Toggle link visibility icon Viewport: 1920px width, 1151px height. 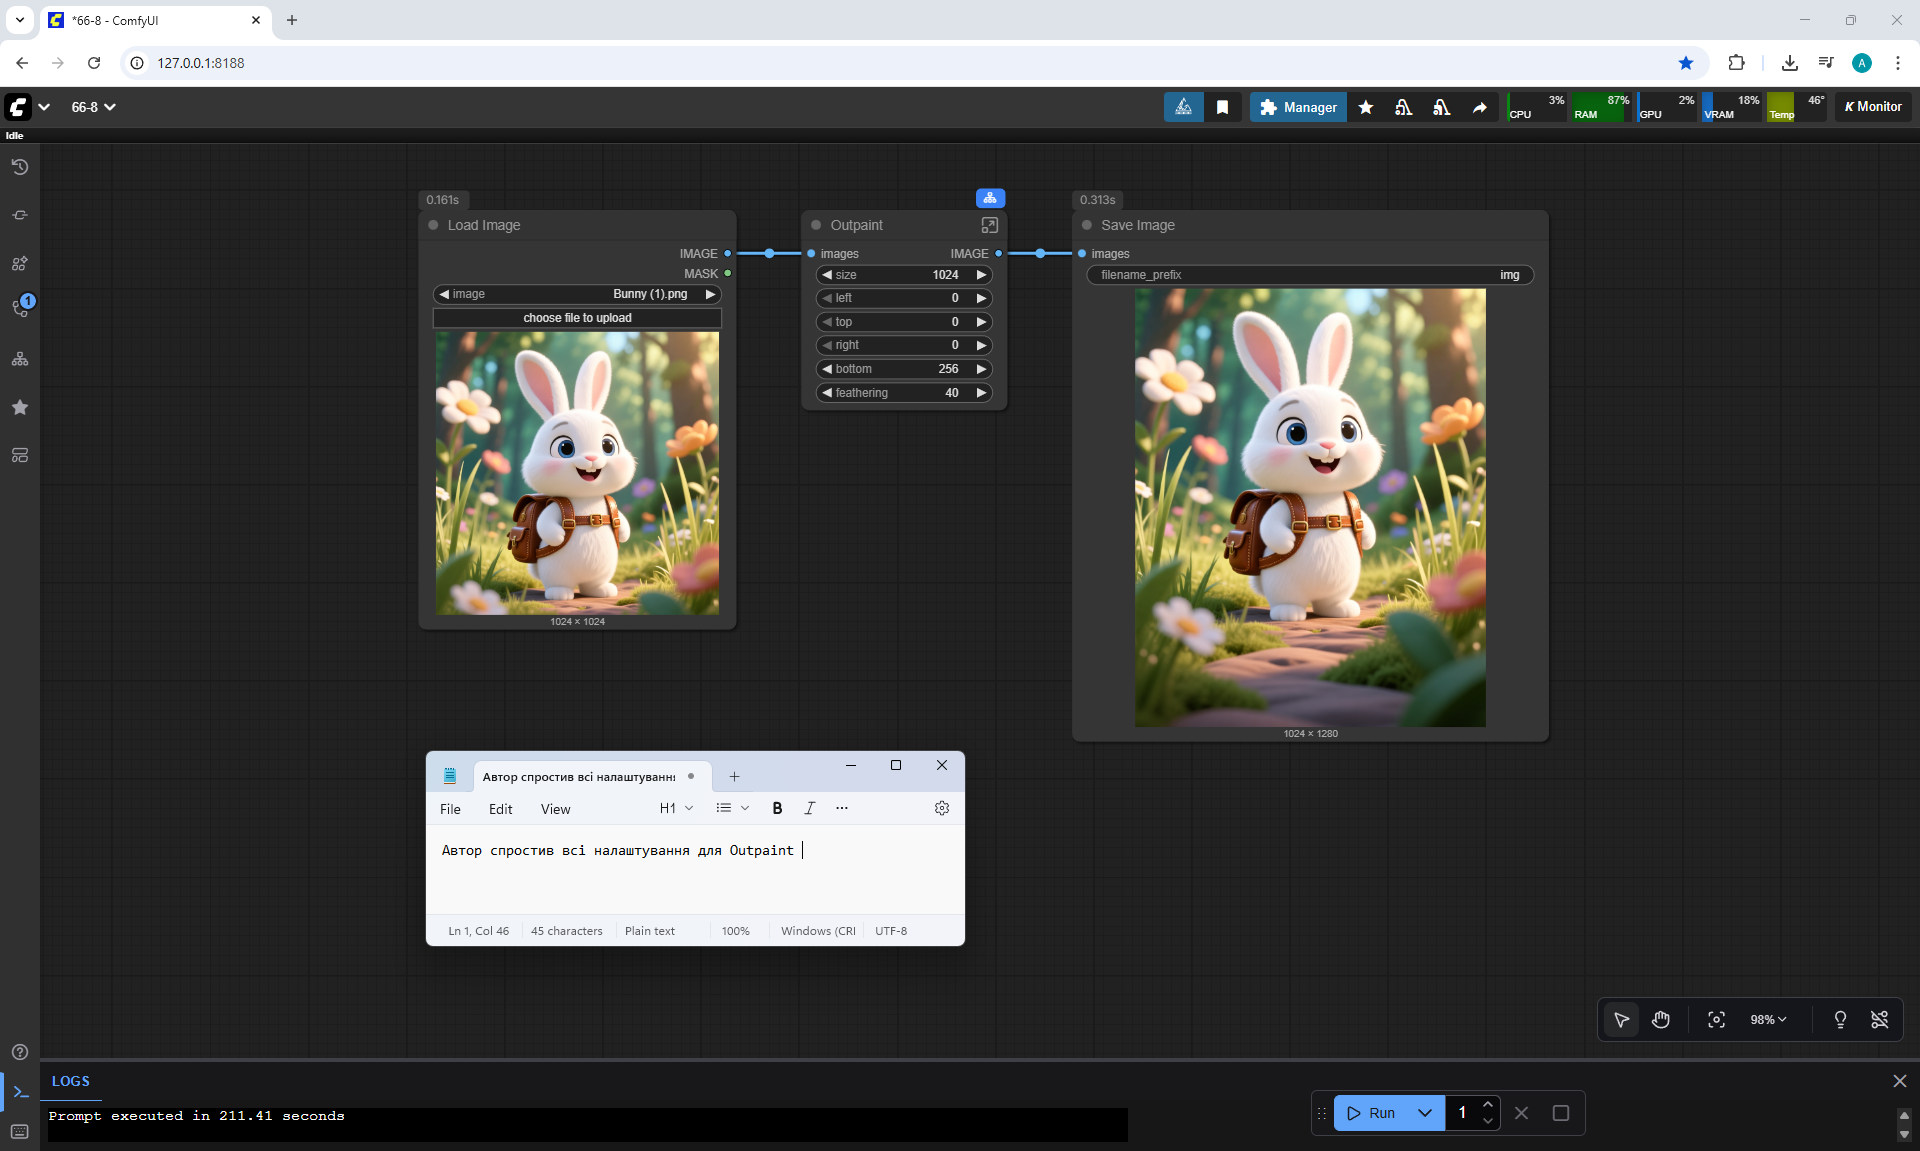[1879, 1019]
